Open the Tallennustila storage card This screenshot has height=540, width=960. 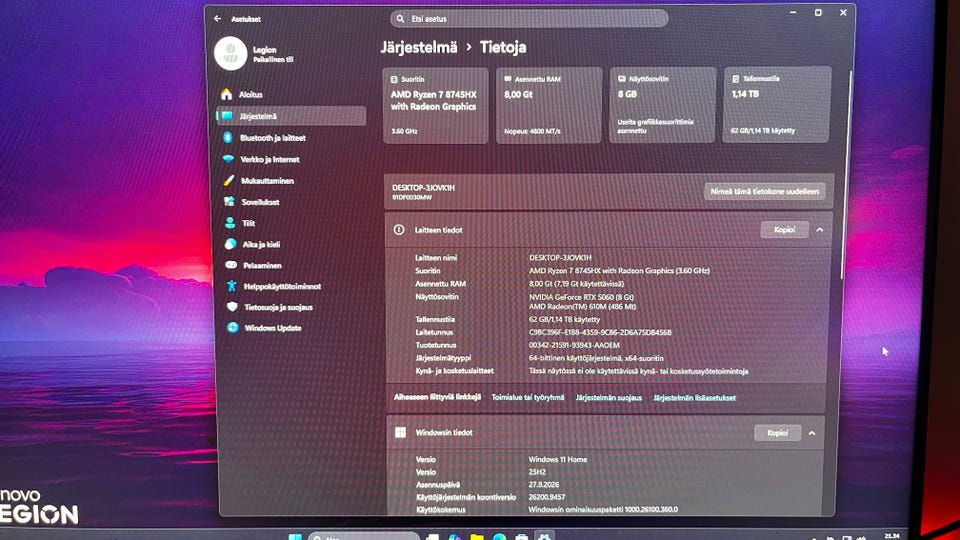pyautogui.click(x=777, y=105)
